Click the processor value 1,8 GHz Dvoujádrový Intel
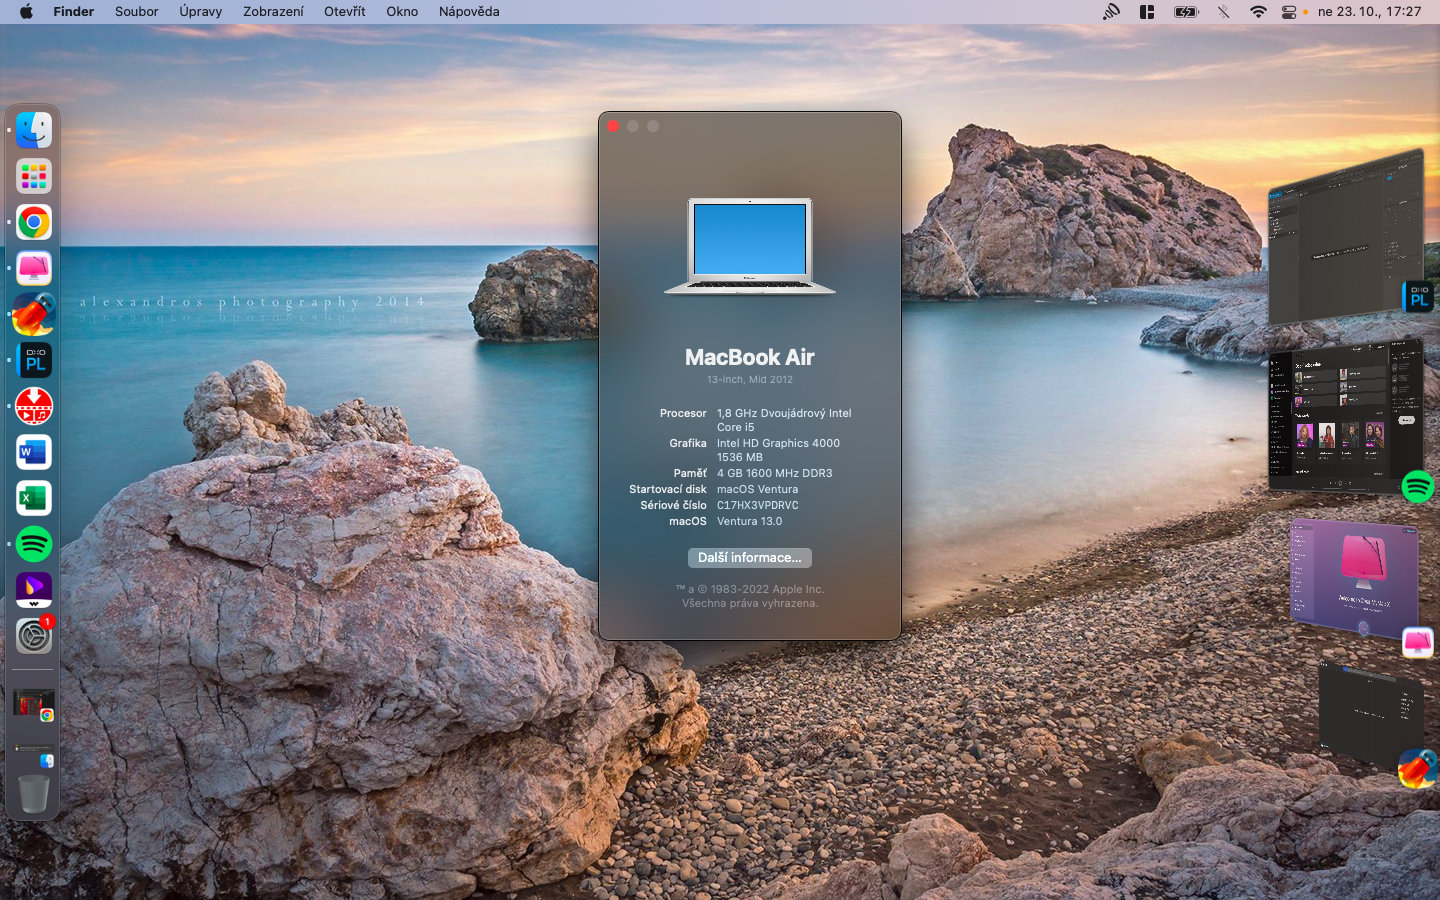Screen dimensions: 1440x900 [x=784, y=413]
